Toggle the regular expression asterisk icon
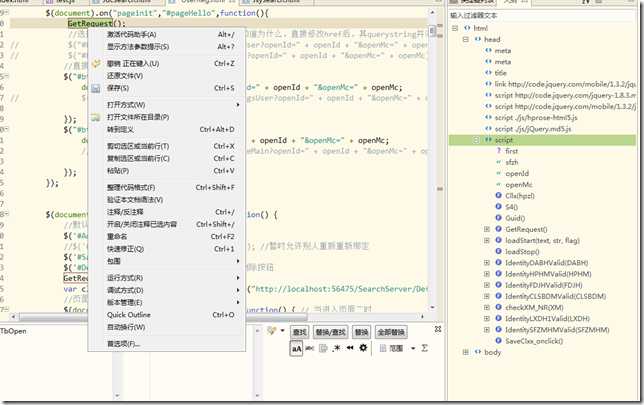The image size is (644, 405). click(337, 348)
